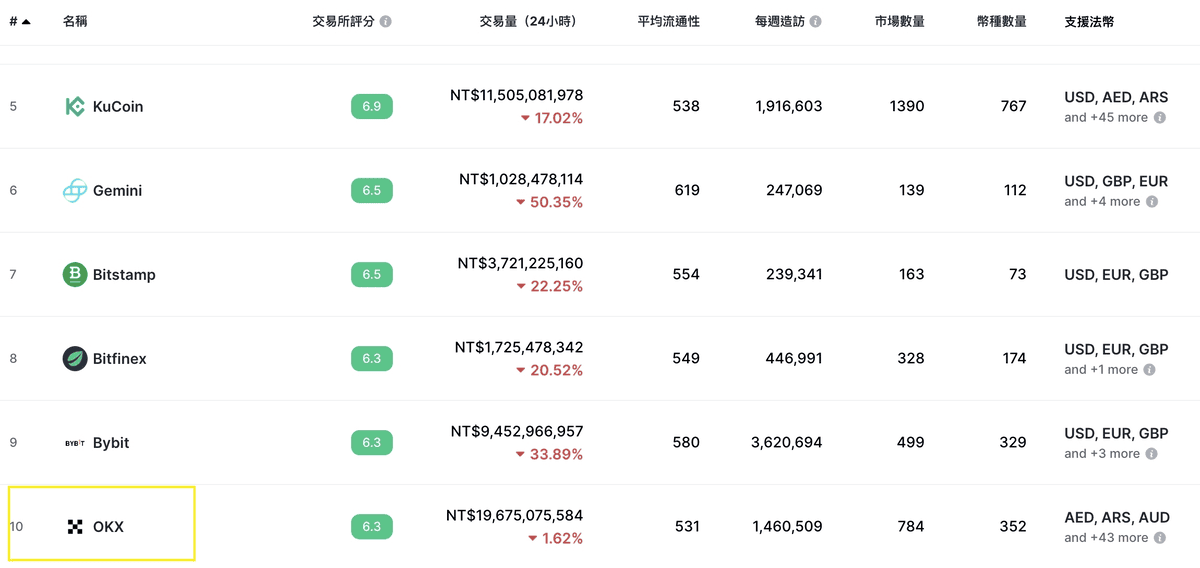Click Bitfinex's 6.3 score badge

[x=372, y=358]
